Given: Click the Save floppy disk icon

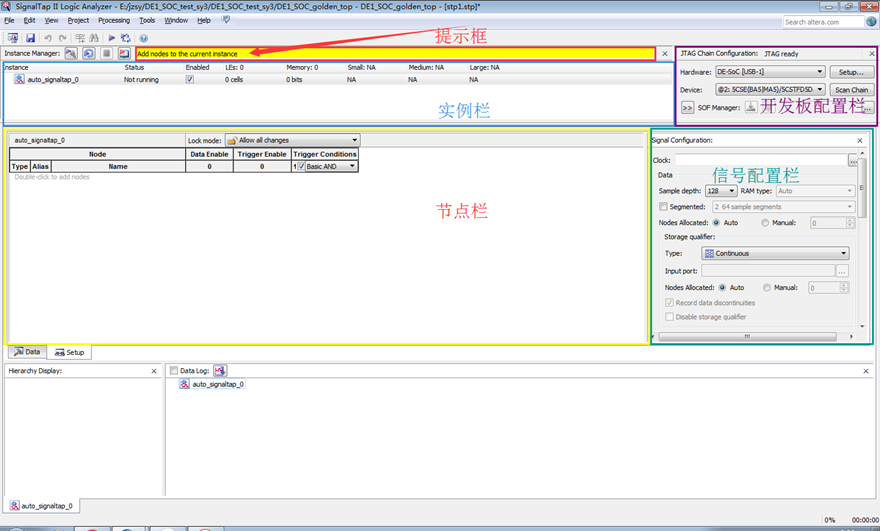Looking at the screenshot, I should (30, 38).
